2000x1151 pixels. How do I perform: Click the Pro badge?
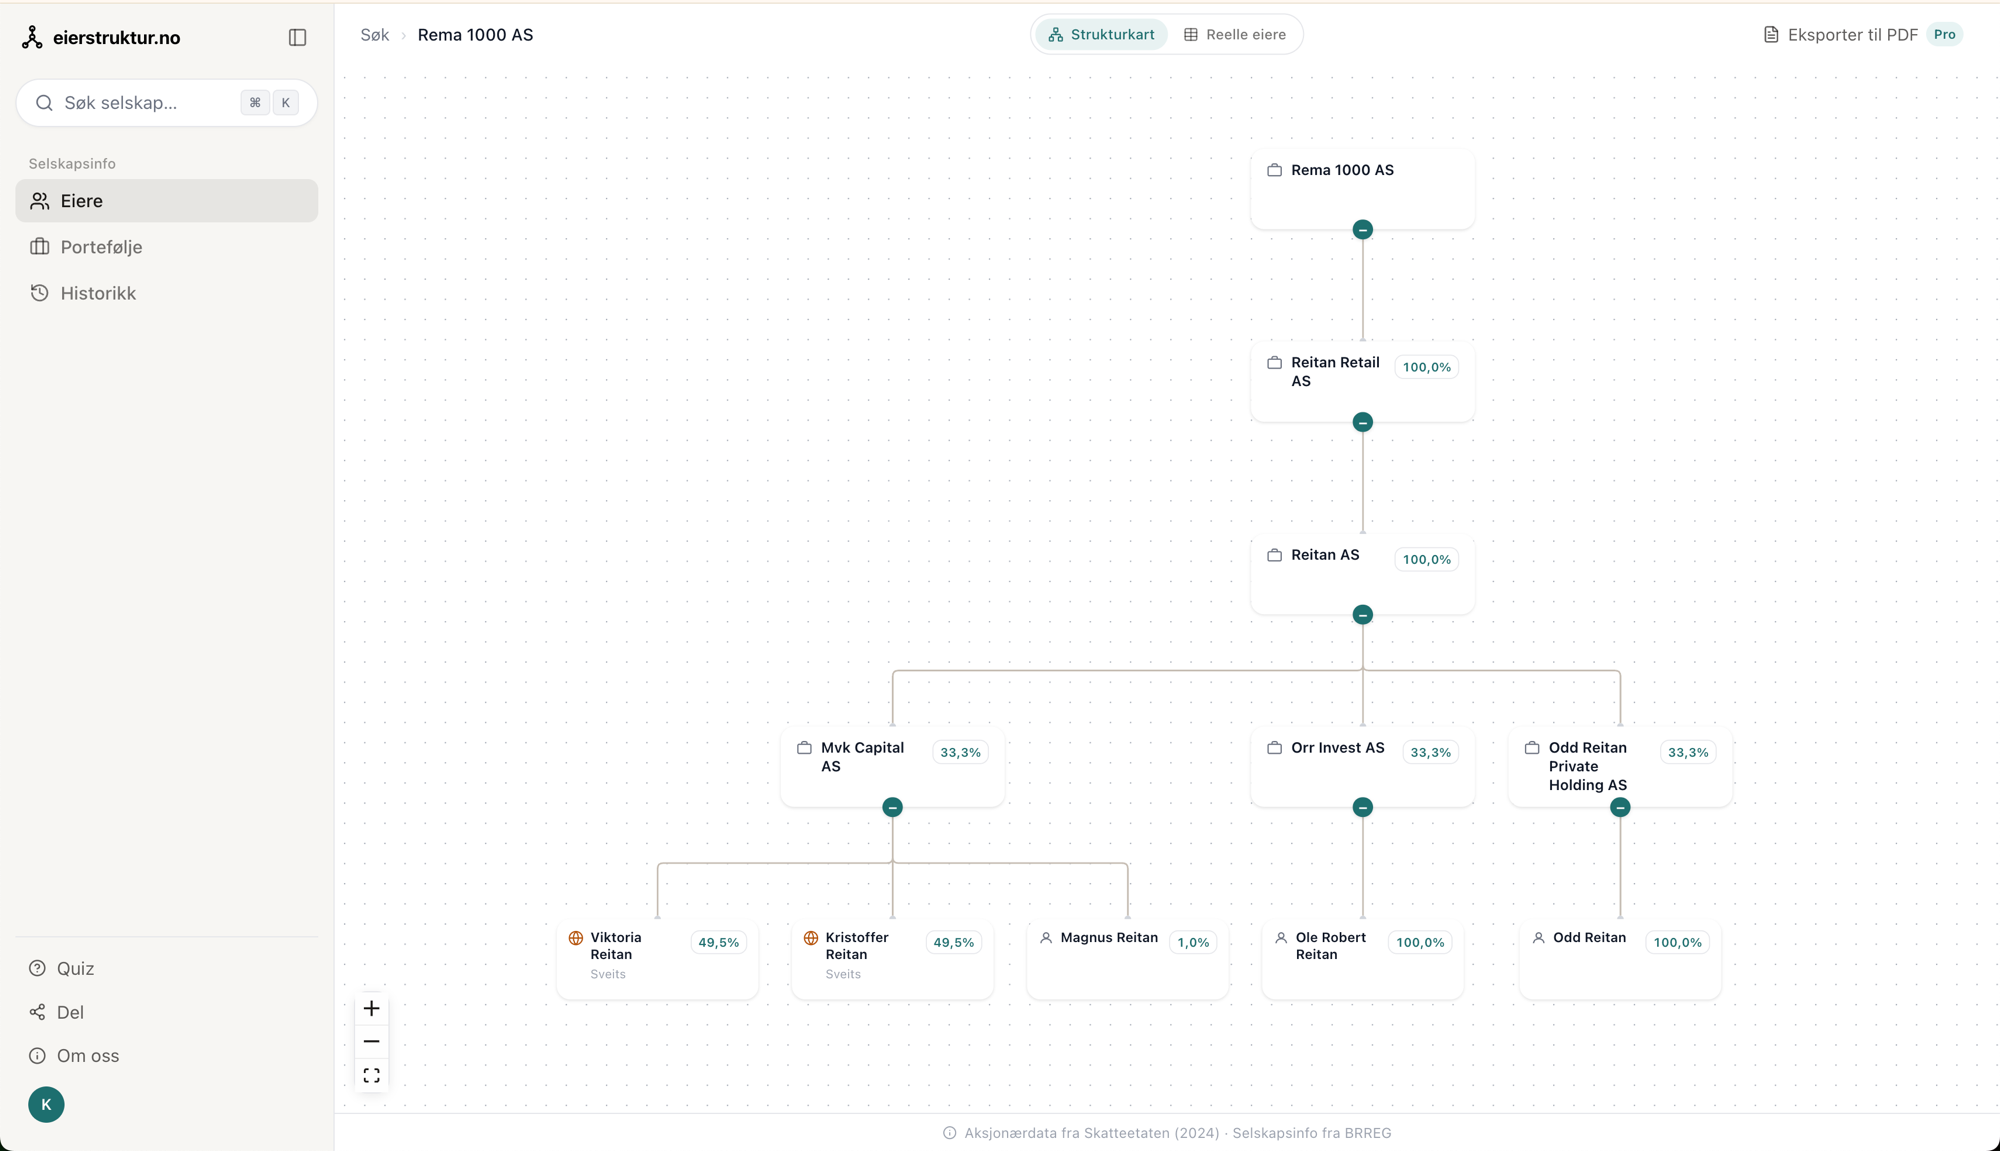pyautogui.click(x=1944, y=35)
